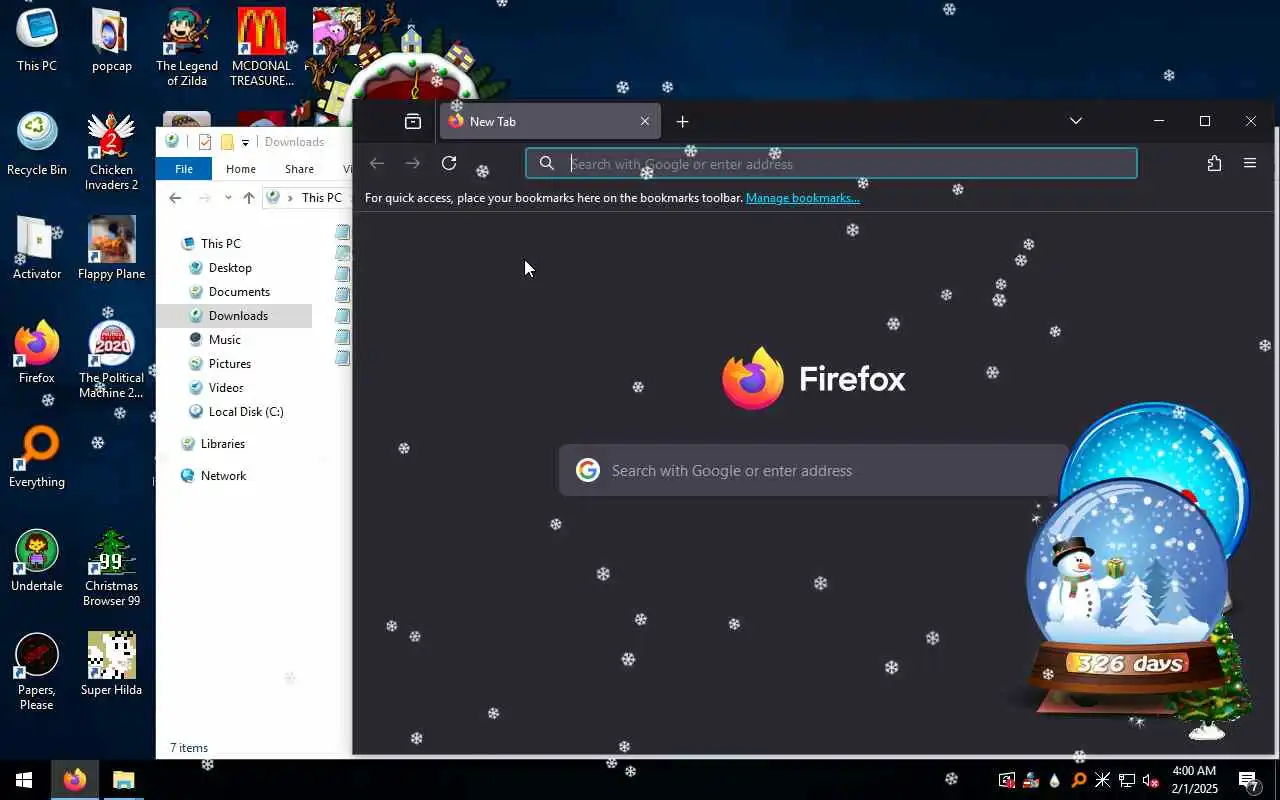Viewport: 1280px width, 800px height.
Task: Click Properties icon in Explorer quick access toolbar
Action: (205, 142)
